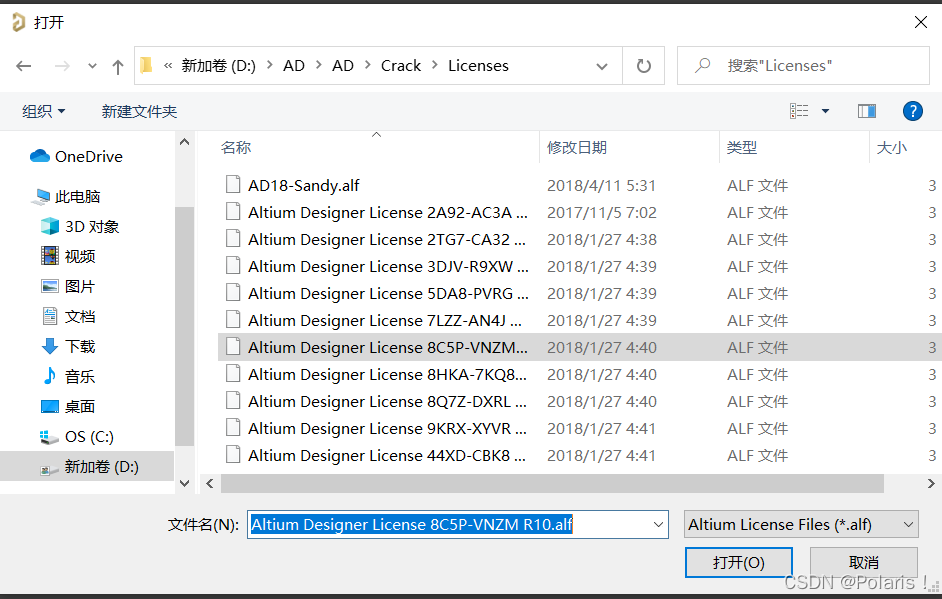Click Crack in the address path

click(401, 65)
